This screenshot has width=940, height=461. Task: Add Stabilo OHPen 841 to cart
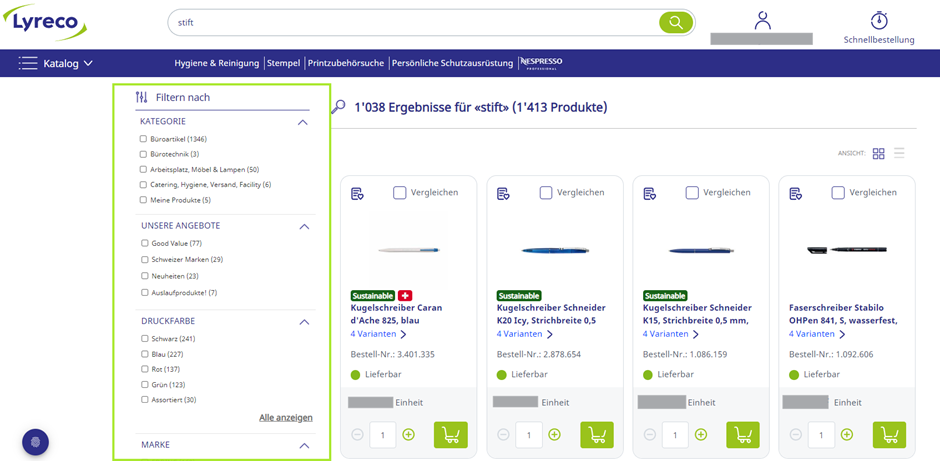point(890,435)
